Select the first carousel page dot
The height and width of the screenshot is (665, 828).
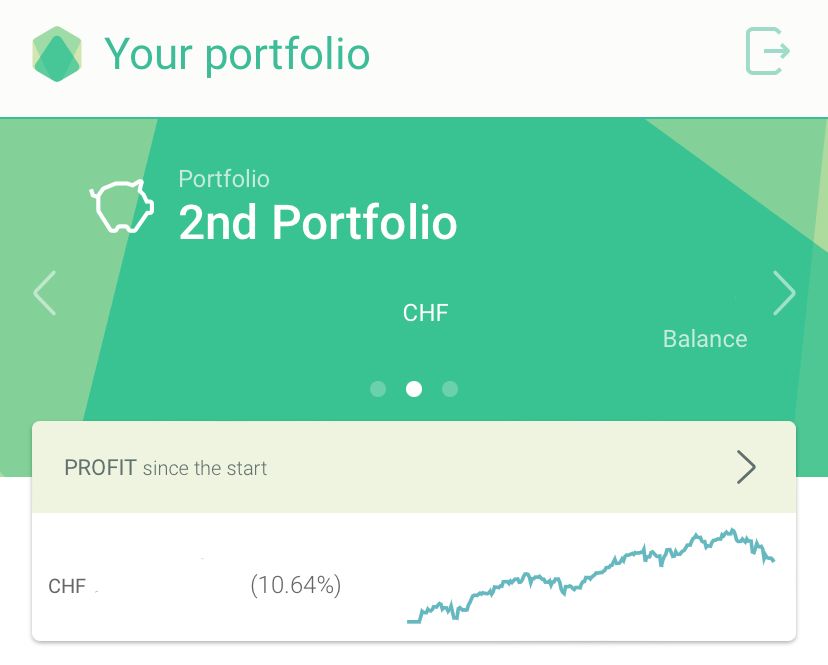378,389
